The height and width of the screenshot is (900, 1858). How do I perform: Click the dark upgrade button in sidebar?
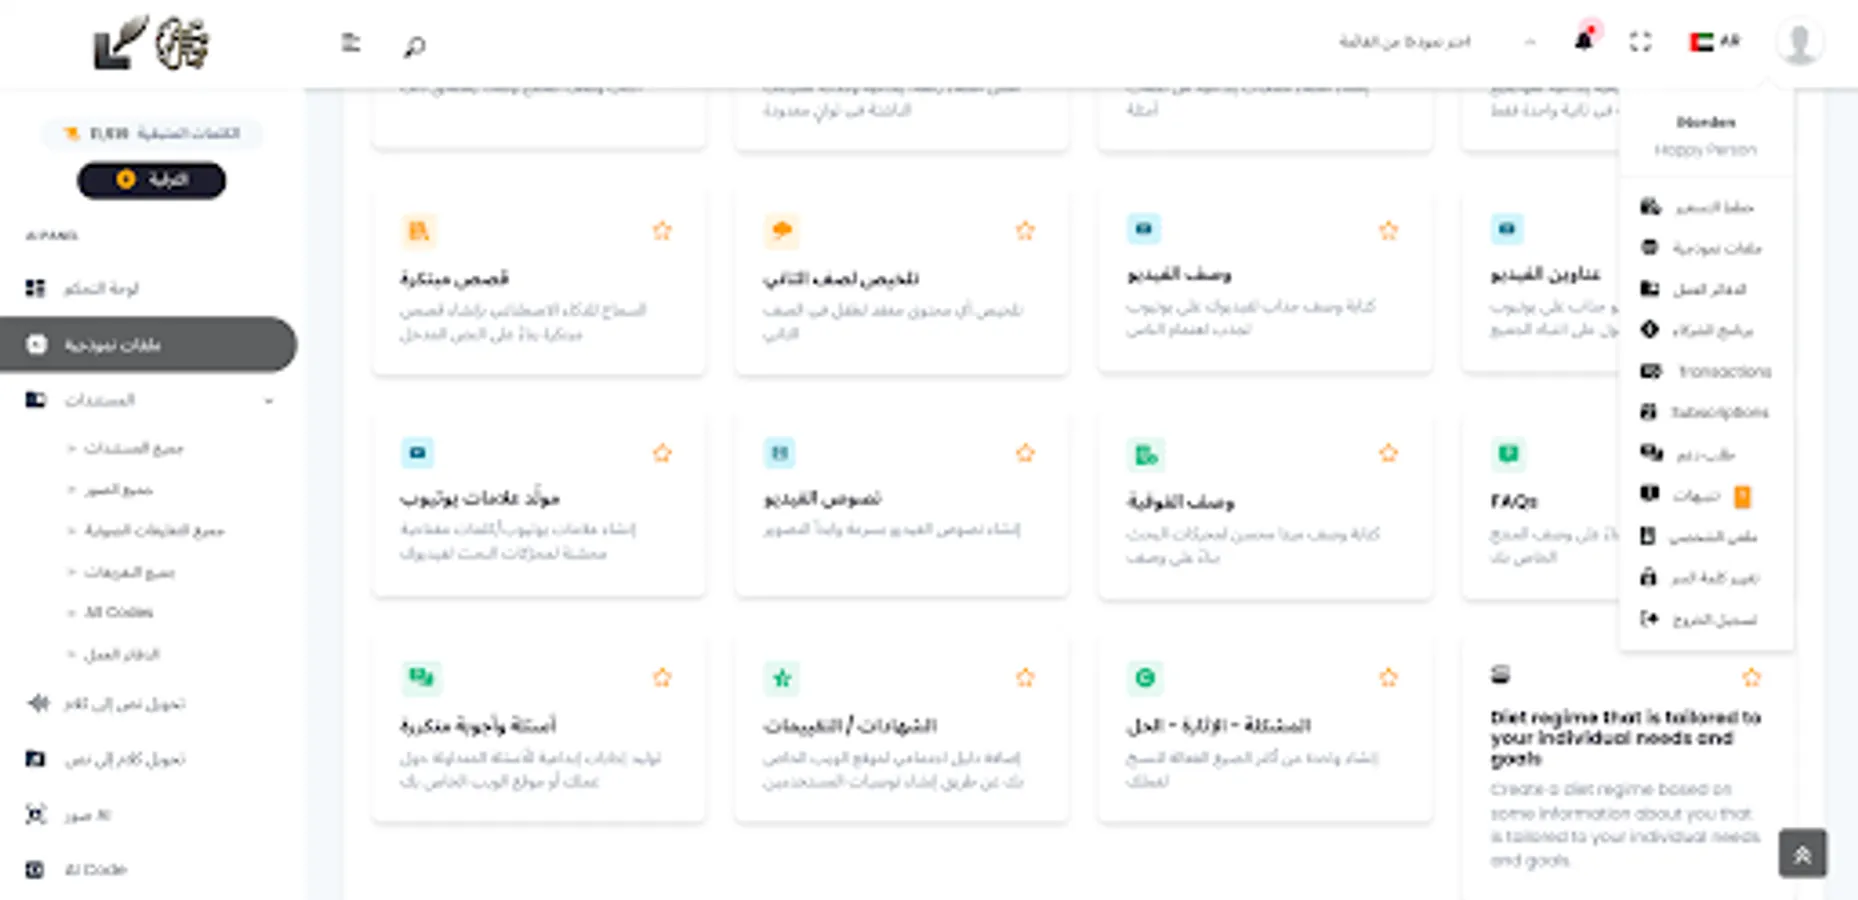click(151, 180)
